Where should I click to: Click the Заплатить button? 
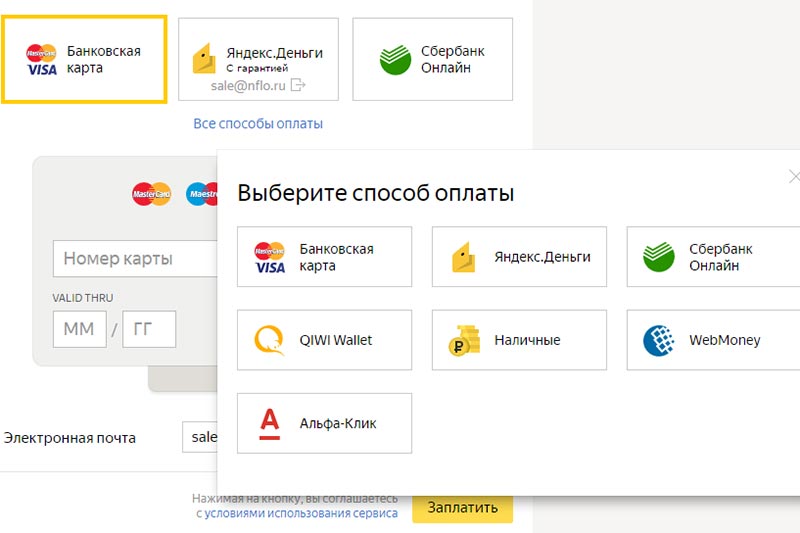pyautogui.click(x=462, y=508)
